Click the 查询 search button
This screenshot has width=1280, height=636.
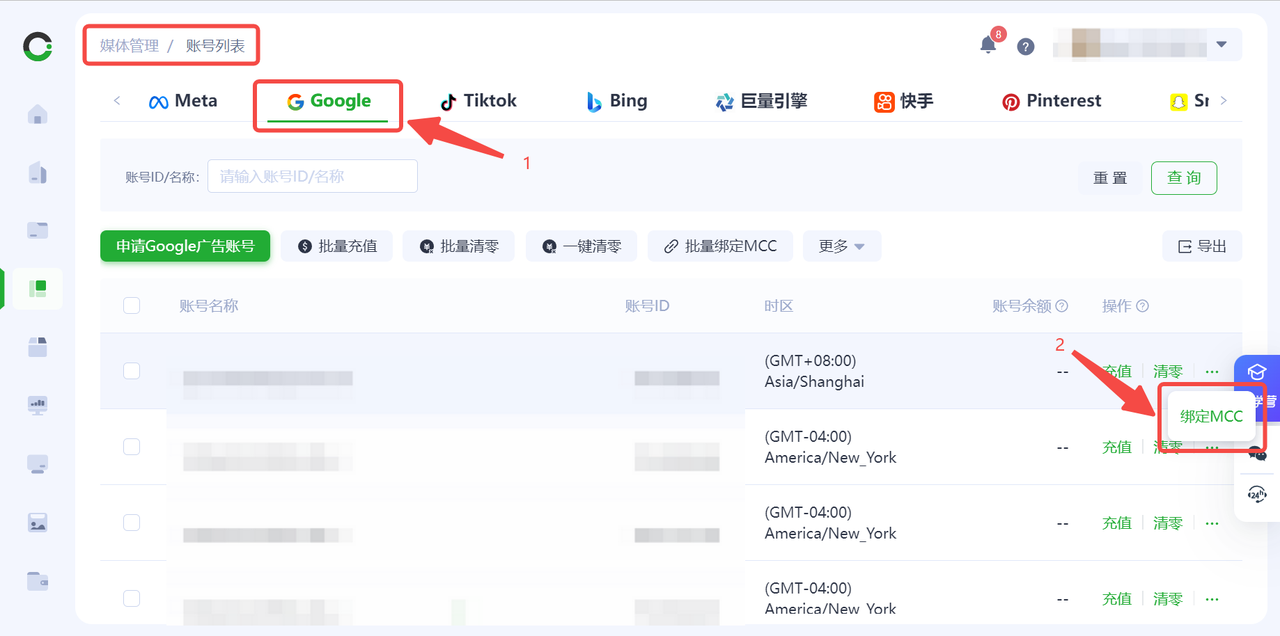1183,178
